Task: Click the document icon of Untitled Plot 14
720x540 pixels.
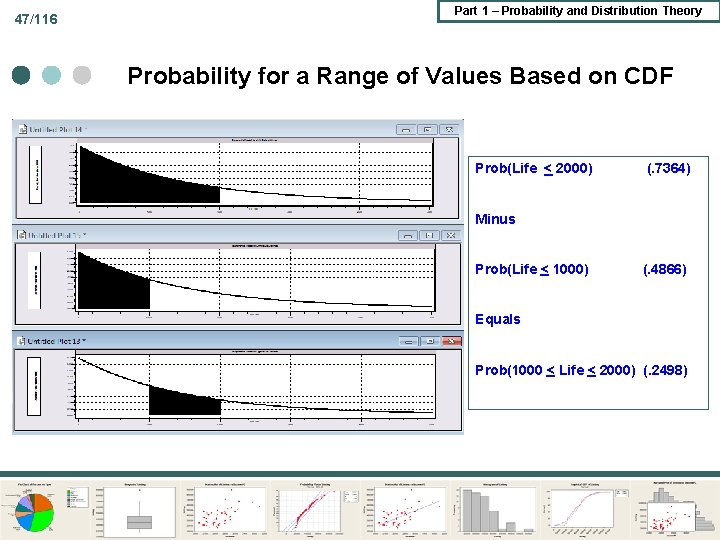Action: tap(23, 129)
